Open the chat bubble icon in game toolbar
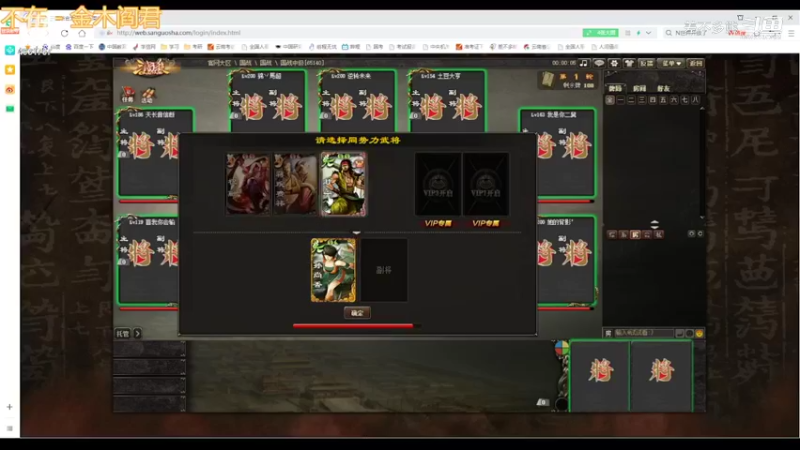The height and width of the screenshot is (450, 800). point(599,63)
